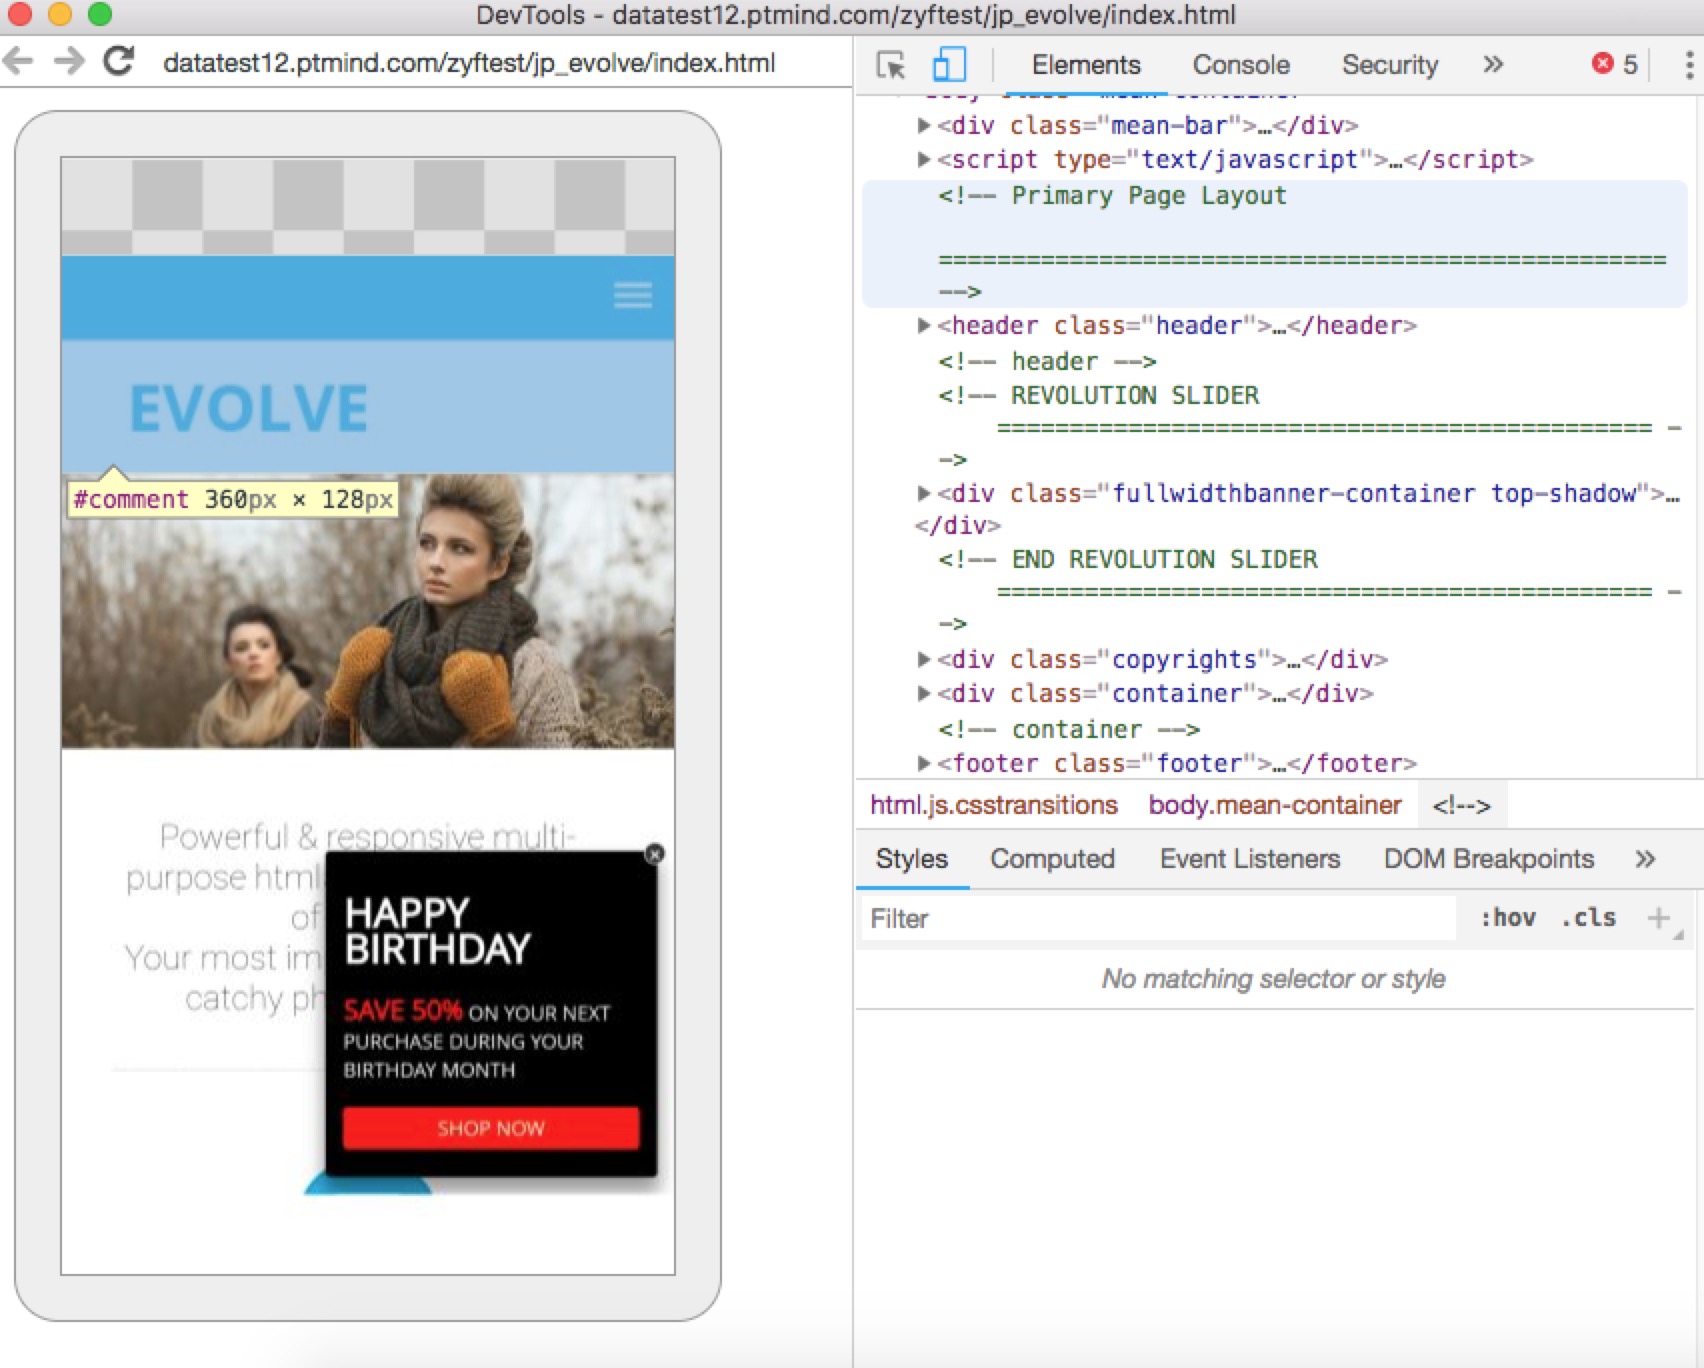Select html.js.csstransitions in the breadcrumb

click(x=994, y=805)
